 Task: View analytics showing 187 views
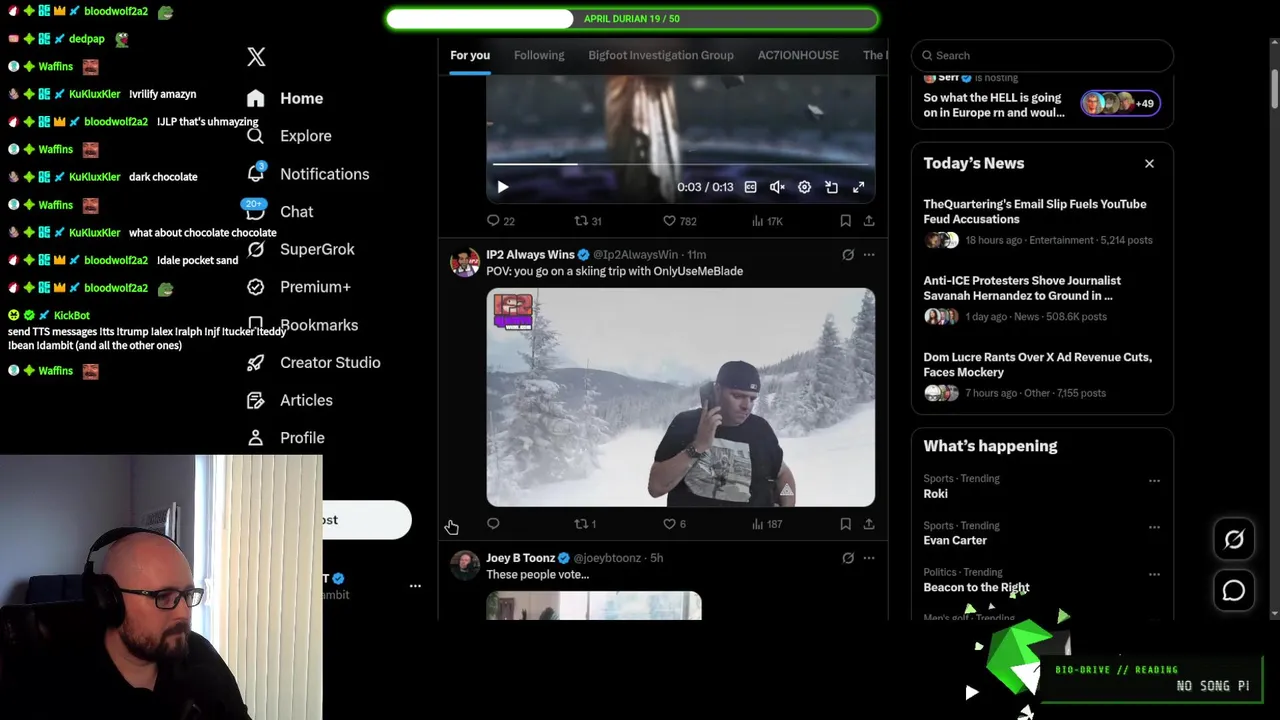tap(766, 524)
